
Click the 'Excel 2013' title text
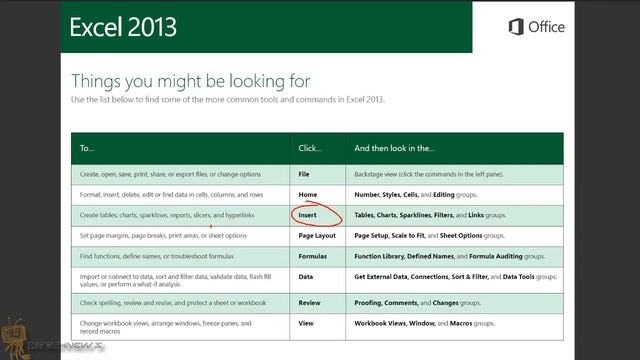123,27
